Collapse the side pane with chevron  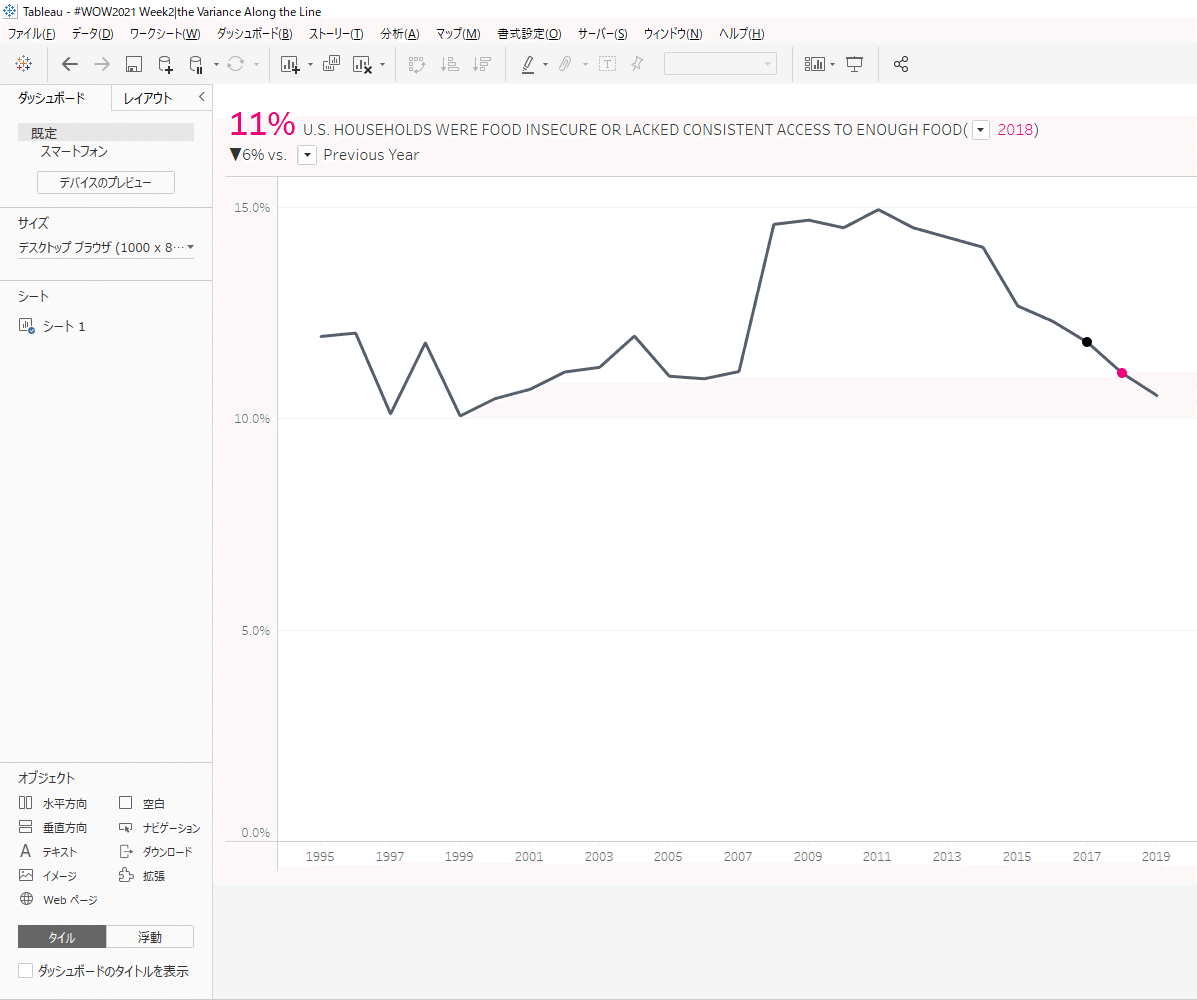202,97
